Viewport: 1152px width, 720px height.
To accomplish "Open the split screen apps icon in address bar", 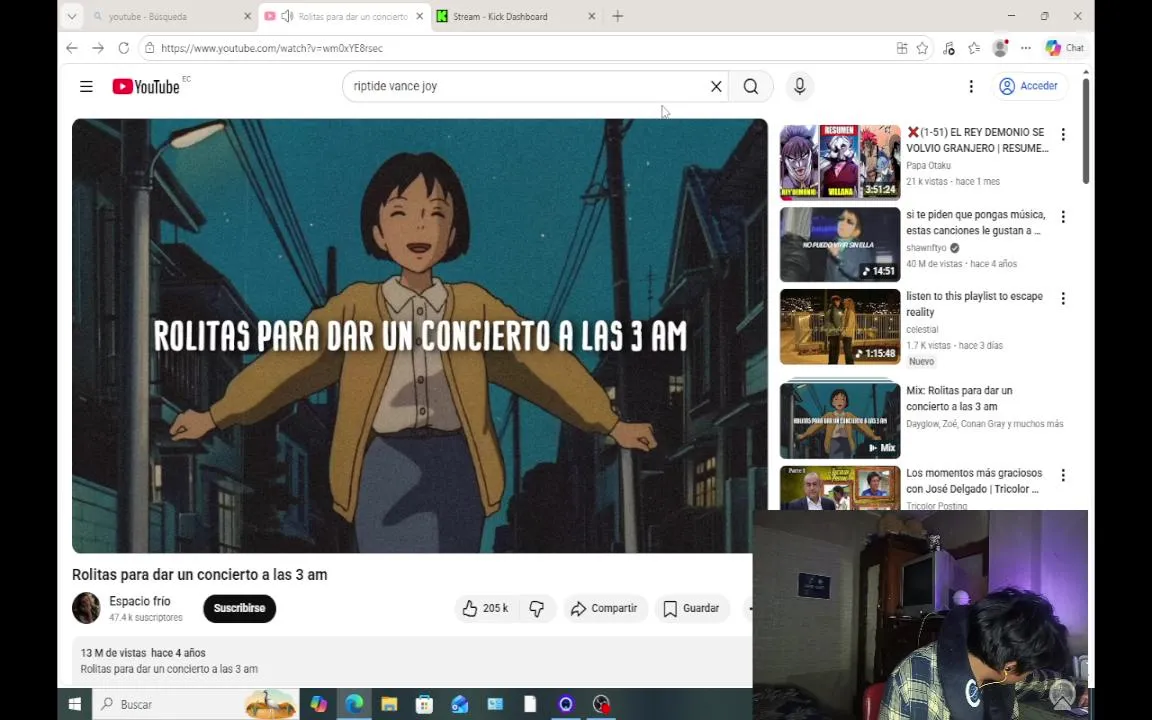I will (x=901, y=48).
